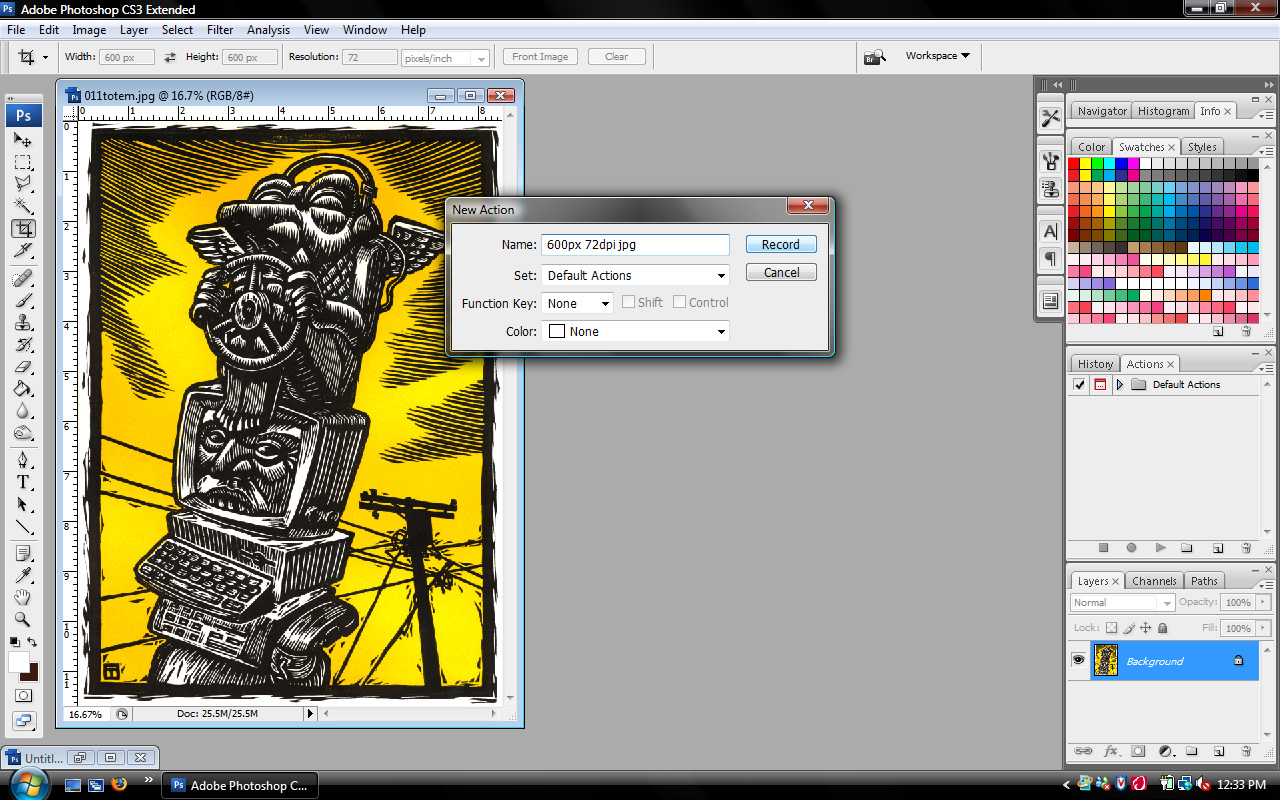Screen dimensions: 1280x800
Task: Open the Image menu
Action: (x=89, y=30)
